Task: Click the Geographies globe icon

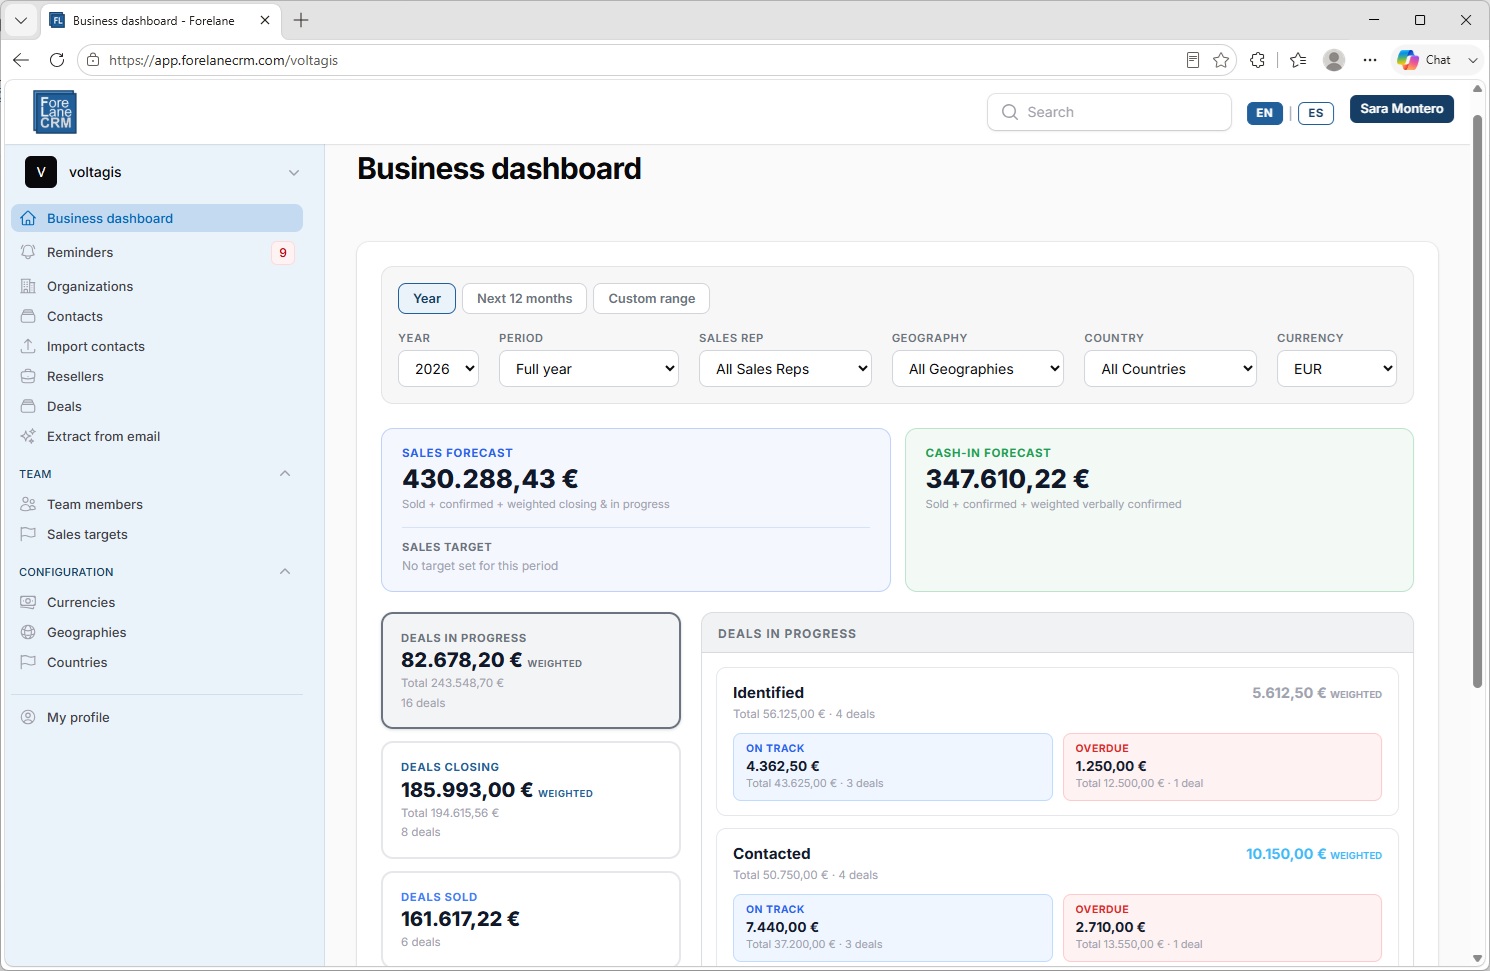Action: (x=28, y=632)
